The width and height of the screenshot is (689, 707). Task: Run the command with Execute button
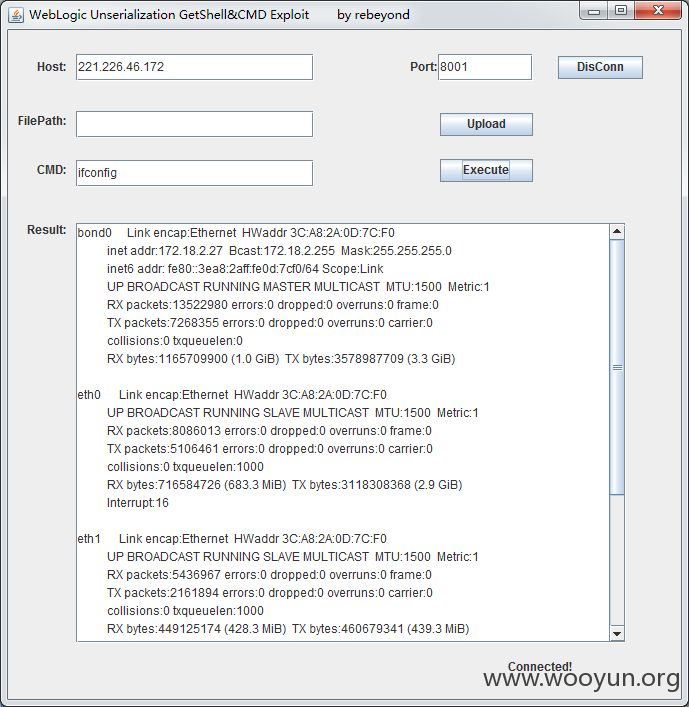coord(486,170)
